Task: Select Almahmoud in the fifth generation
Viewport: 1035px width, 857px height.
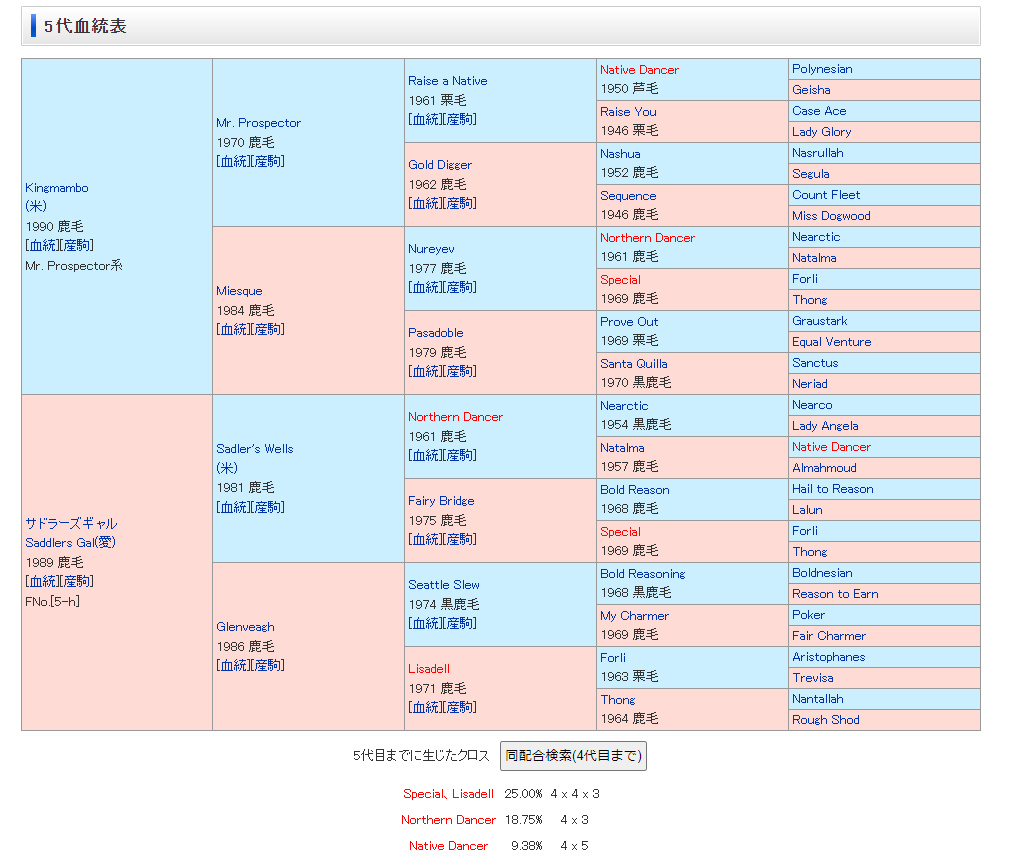Action: (x=824, y=468)
